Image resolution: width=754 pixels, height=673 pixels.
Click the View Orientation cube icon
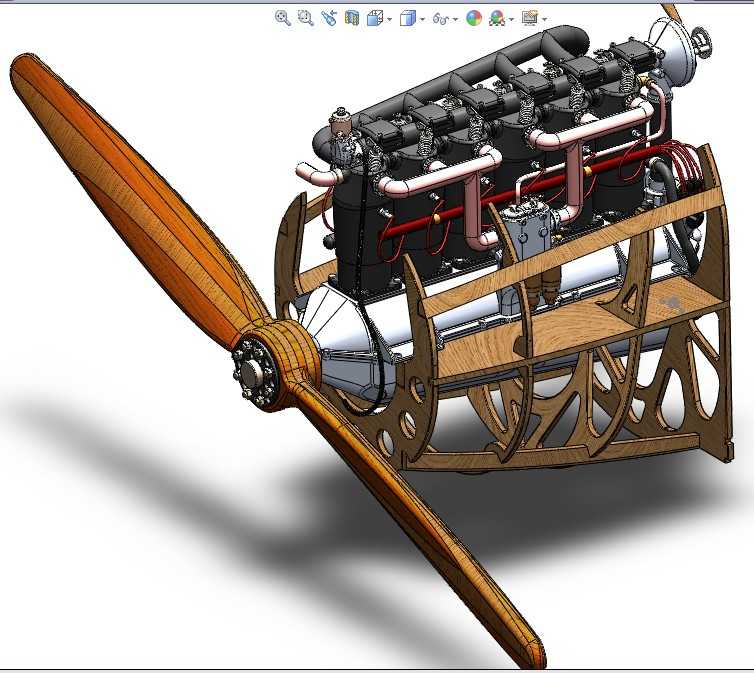[375, 18]
